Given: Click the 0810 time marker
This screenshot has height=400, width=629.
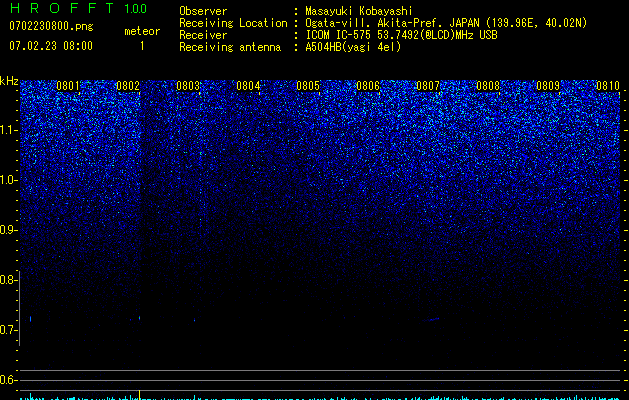Looking at the screenshot, I should click(x=608, y=86).
